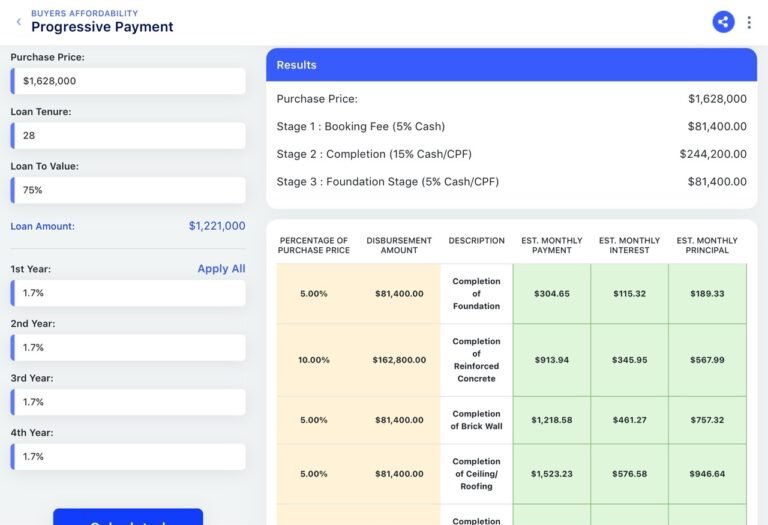Click the $244,200.00 Stage 2 amount

point(713,154)
